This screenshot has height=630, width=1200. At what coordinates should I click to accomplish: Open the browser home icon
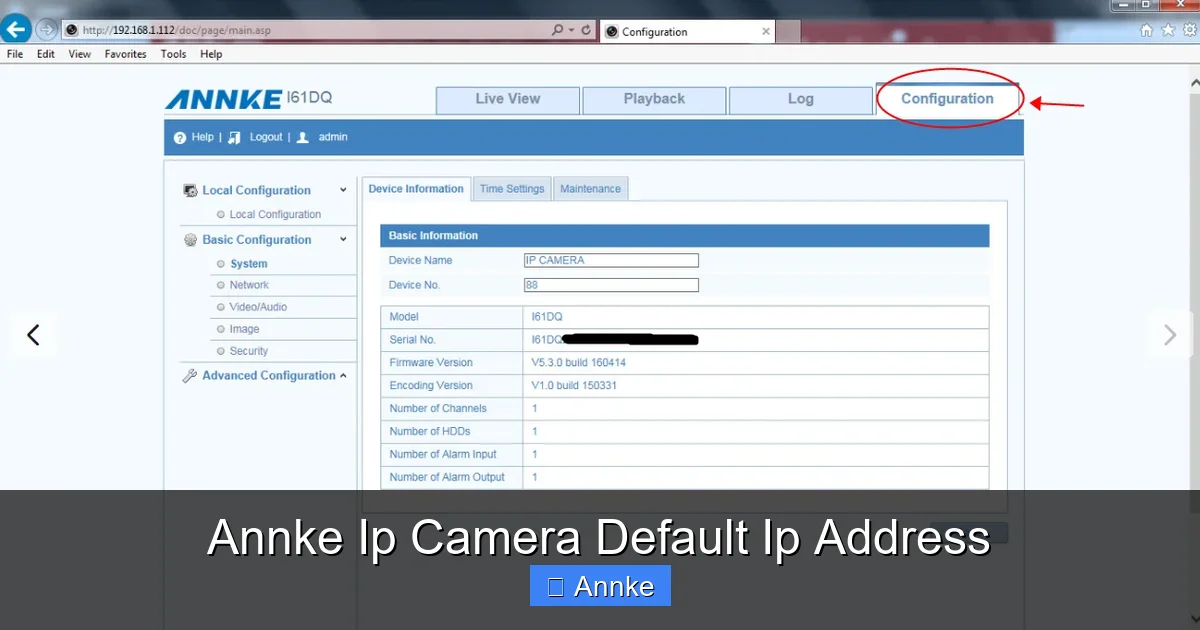1146,30
